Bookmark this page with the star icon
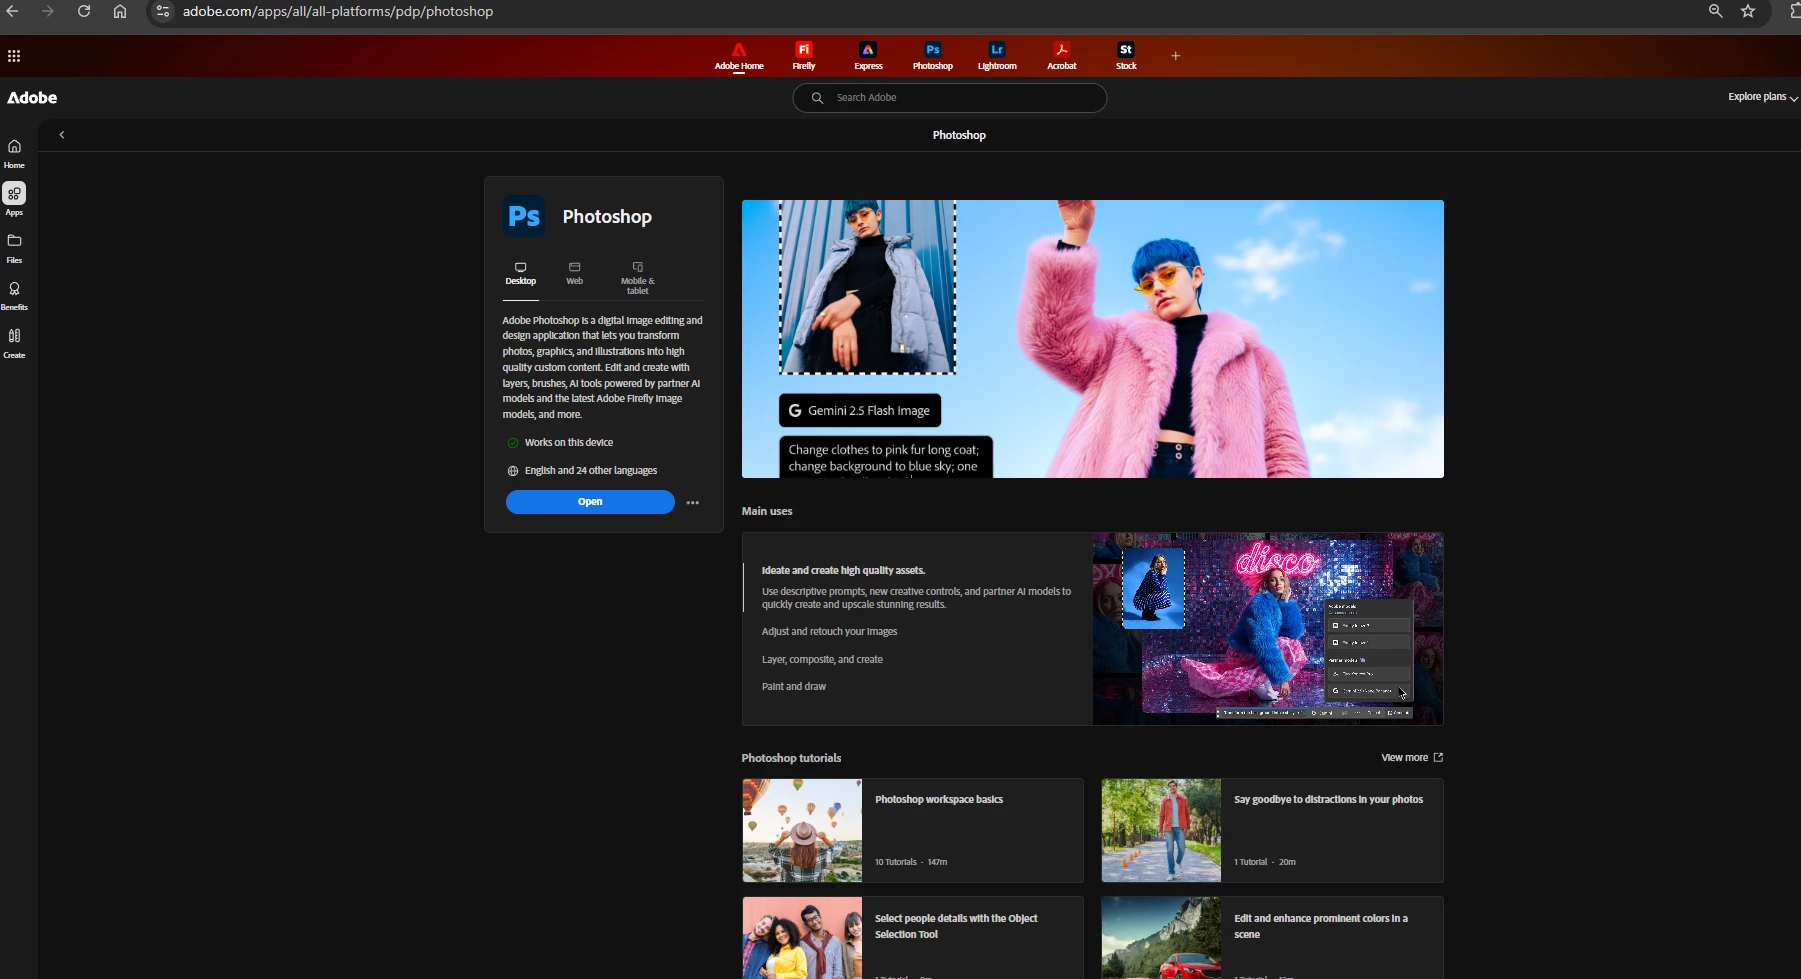 (x=1748, y=11)
